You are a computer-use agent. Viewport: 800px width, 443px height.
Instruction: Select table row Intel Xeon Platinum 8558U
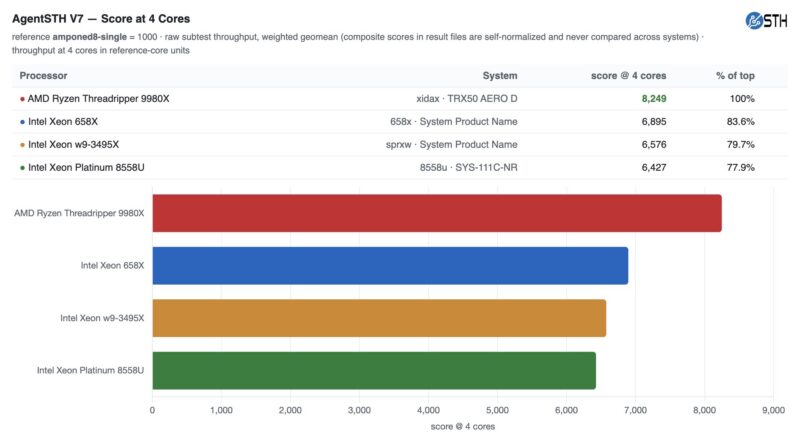[399, 167]
